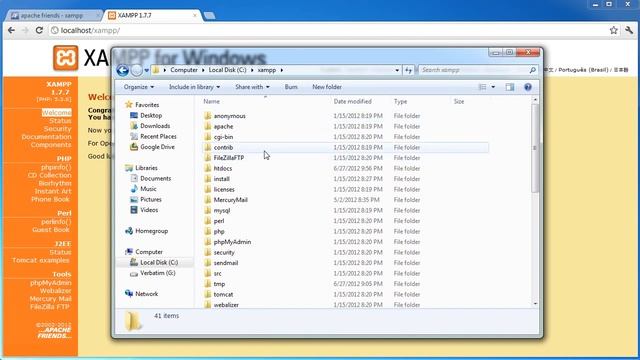The width and height of the screenshot is (640, 360).
Task: Click the magnifier icon in search box
Action: click(533, 70)
